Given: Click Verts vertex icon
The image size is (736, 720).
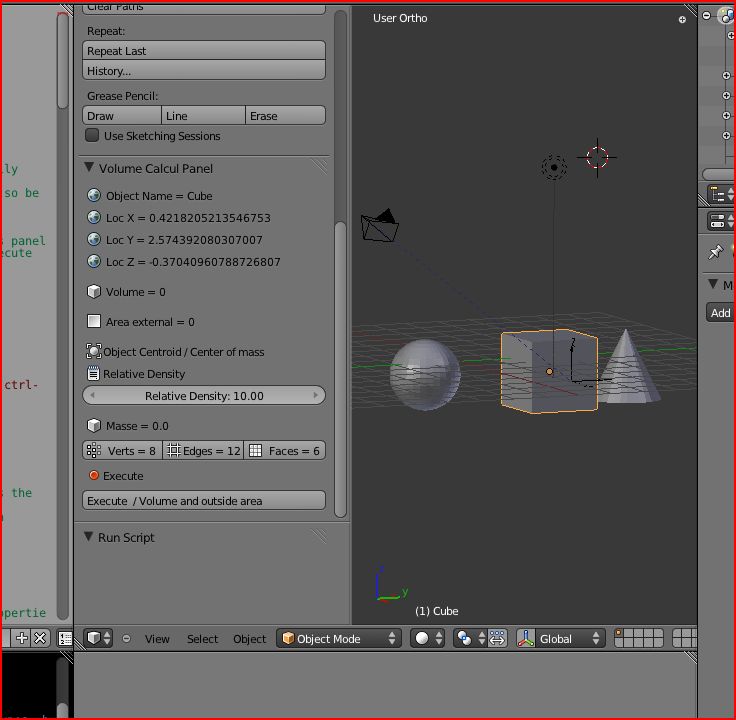Looking at the screenshot, I should (93, 451).
